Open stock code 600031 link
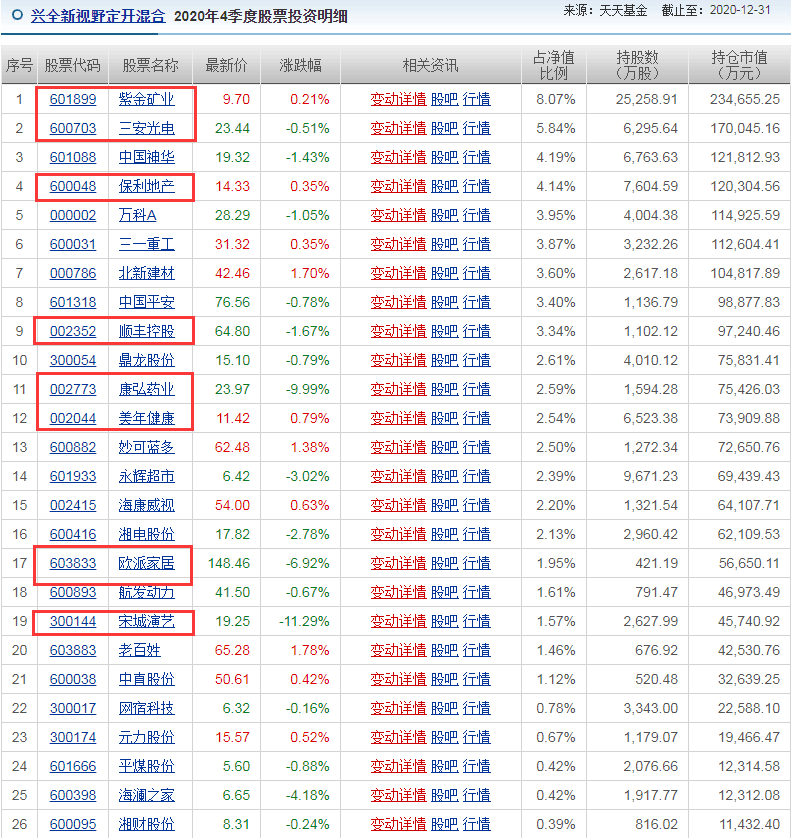The height and width of the screenshot is (838, 794). coord(73,244)
